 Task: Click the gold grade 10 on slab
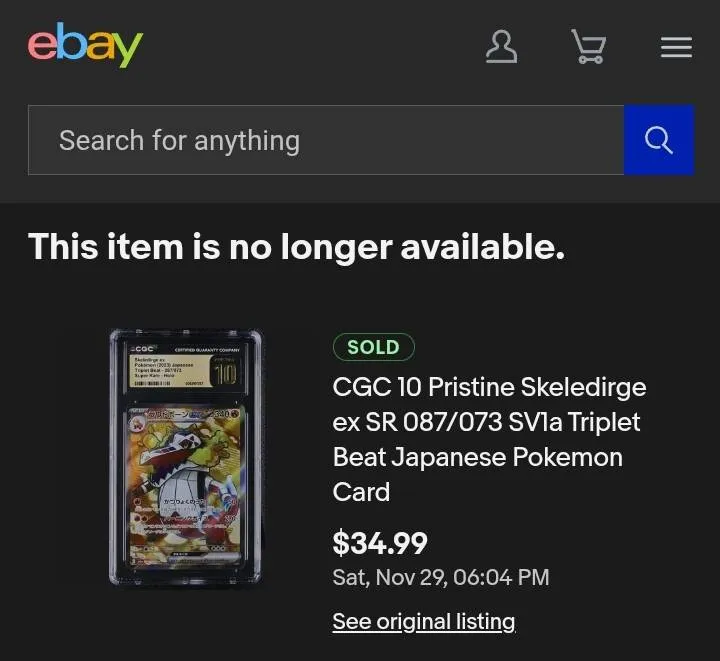(226, 374)
